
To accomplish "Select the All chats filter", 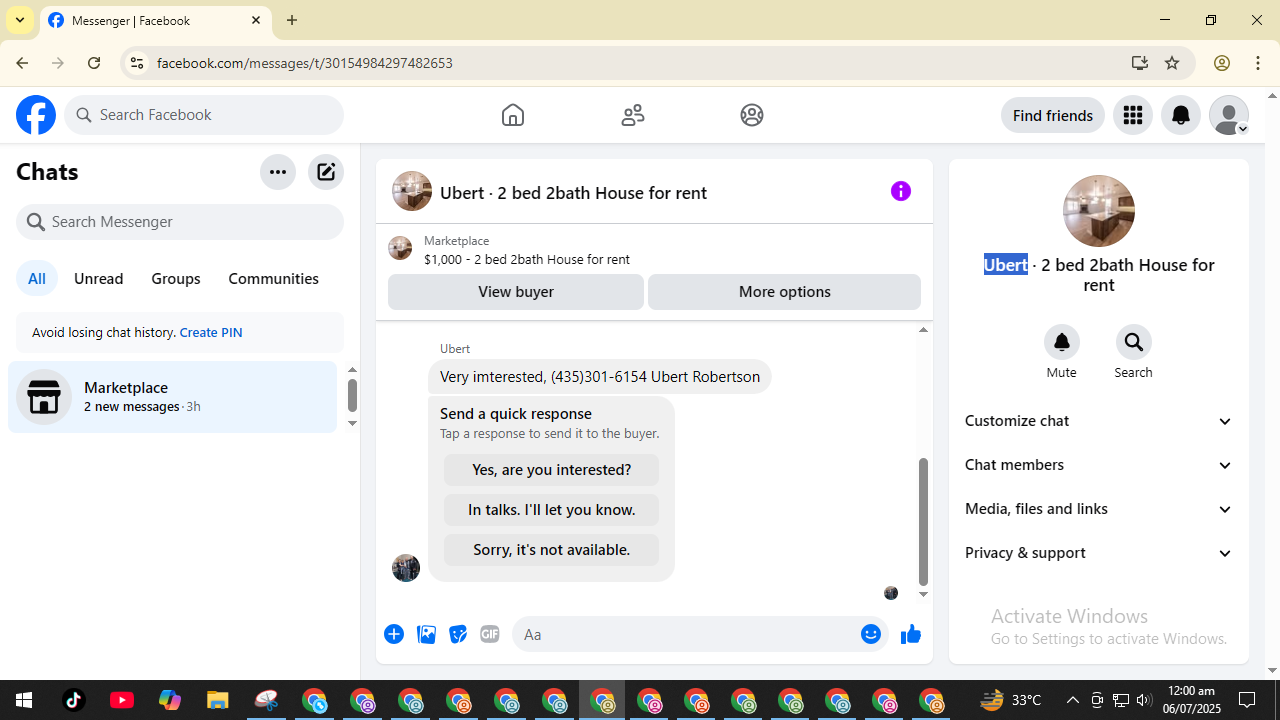I will coord(37,278).
